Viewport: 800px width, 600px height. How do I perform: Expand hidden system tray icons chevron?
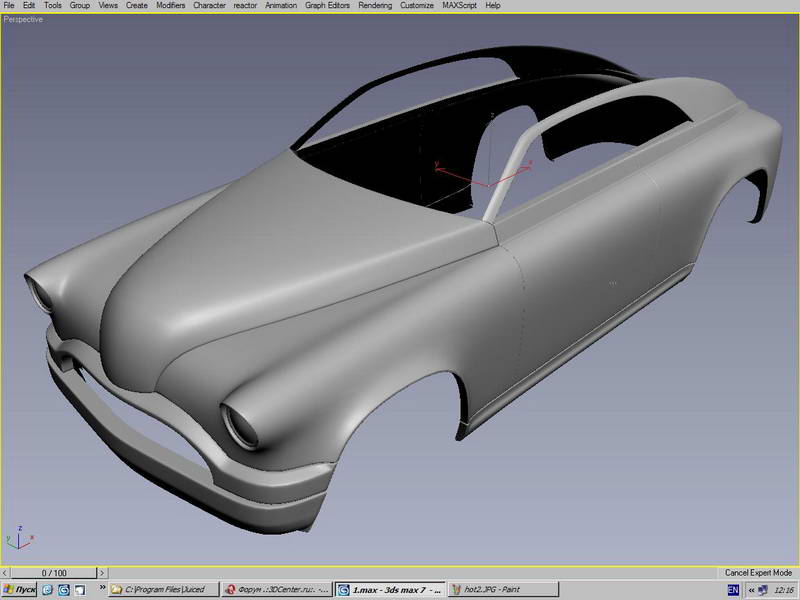point(751,590)
